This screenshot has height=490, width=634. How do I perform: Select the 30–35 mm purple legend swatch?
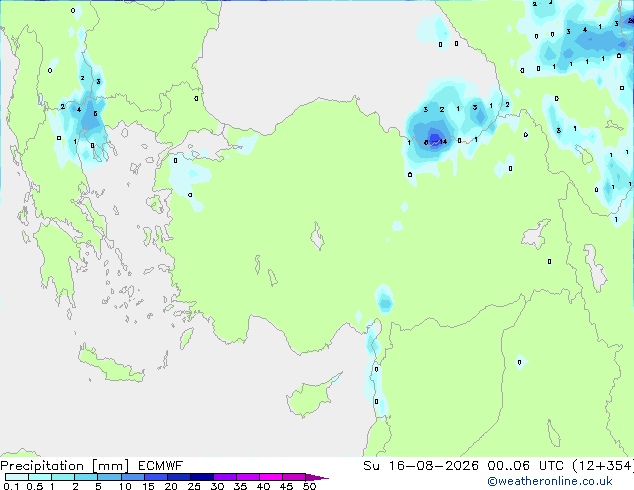[224, 477]
